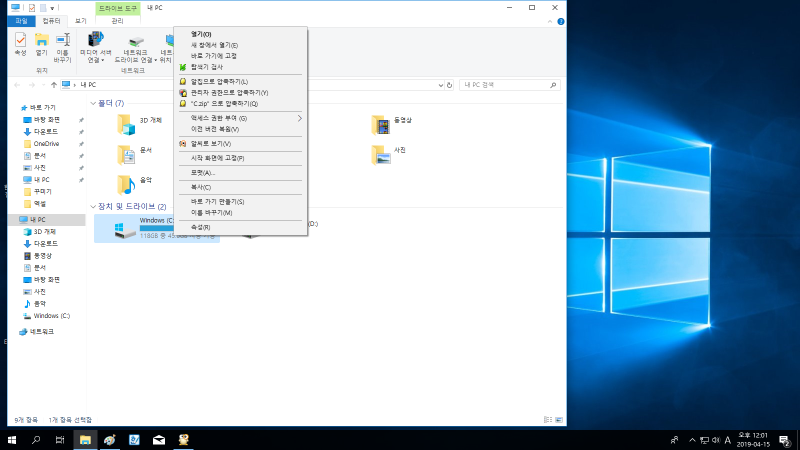Viewport: 800px width, 450px height.
Task: Open Task View on the taskbar
Action: point(60,440)
